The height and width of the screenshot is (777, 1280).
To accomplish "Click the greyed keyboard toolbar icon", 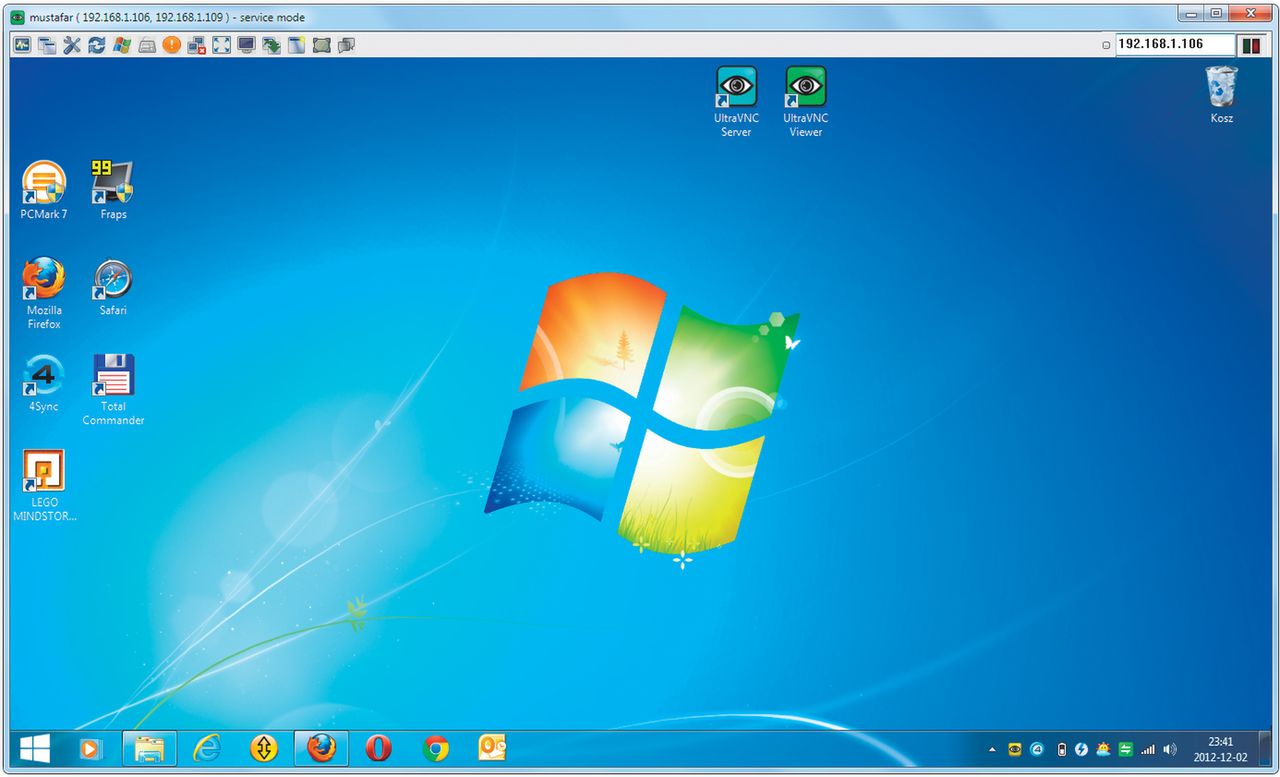I will (147, 45).
